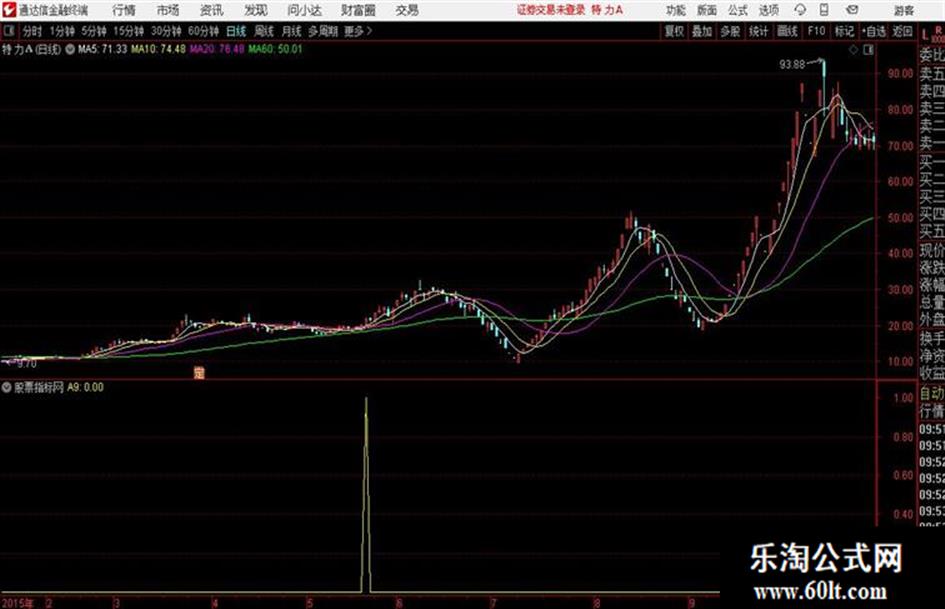
Task: Open the mail envelope icon
Action: click(x=852, y=10)
